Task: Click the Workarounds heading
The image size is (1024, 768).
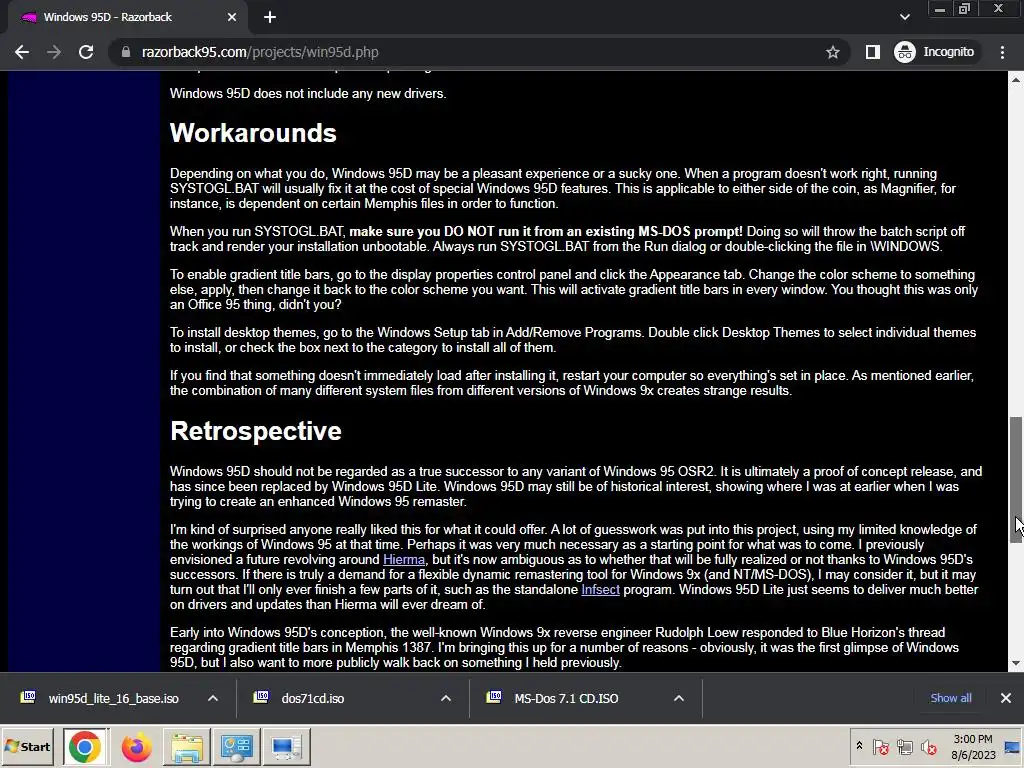Action: click(253, 133)
